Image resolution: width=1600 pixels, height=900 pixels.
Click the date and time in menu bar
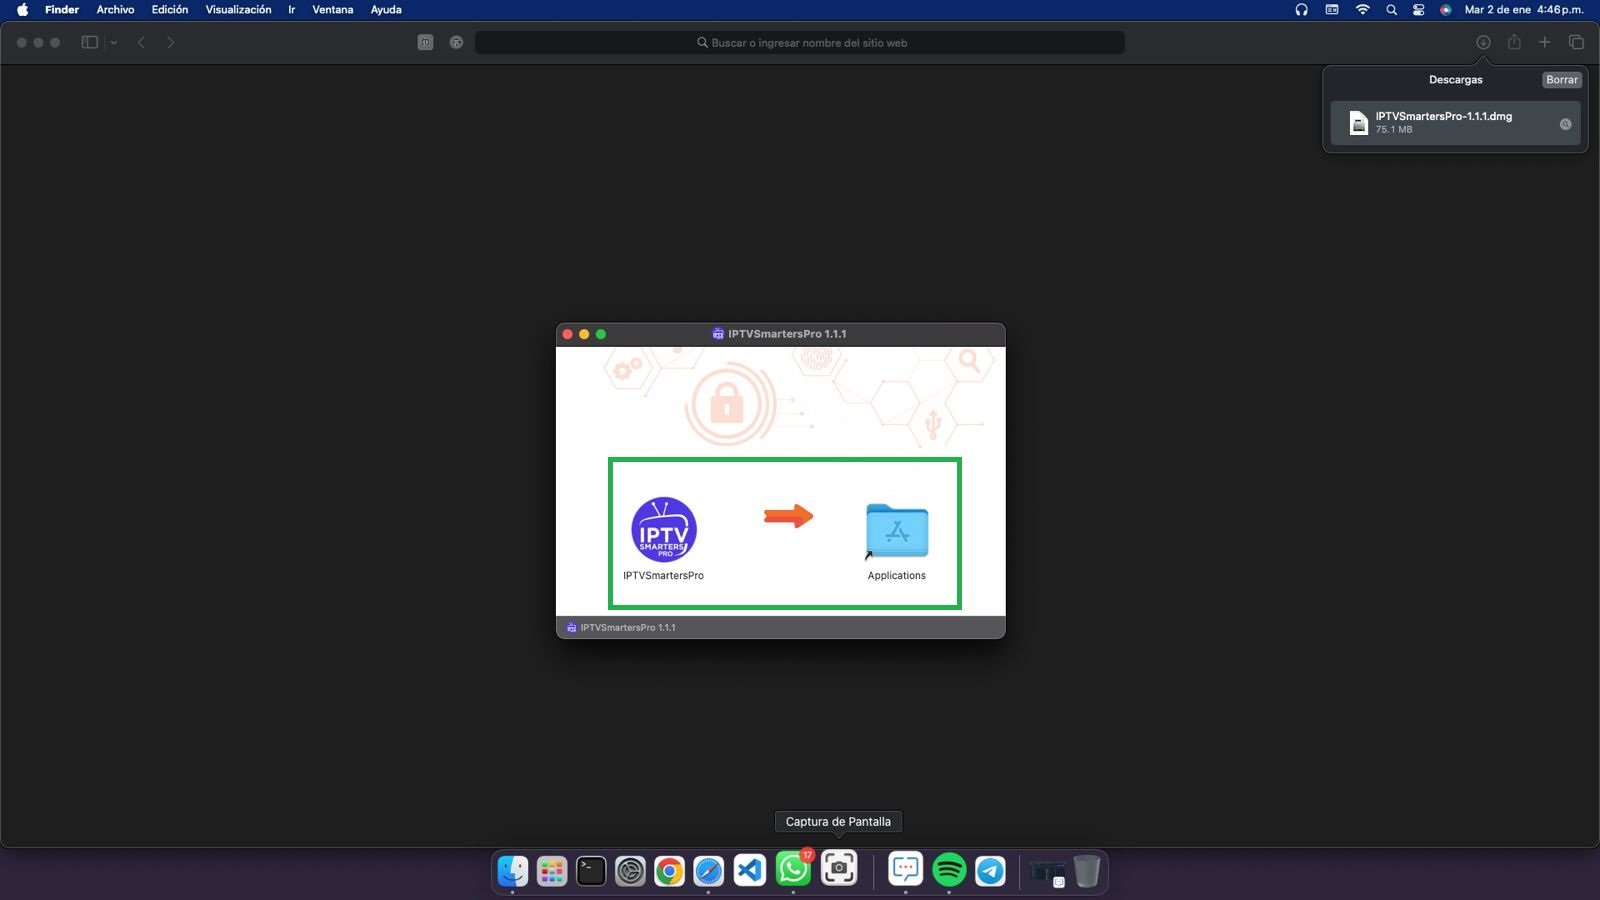click(x=1524, y=10)
